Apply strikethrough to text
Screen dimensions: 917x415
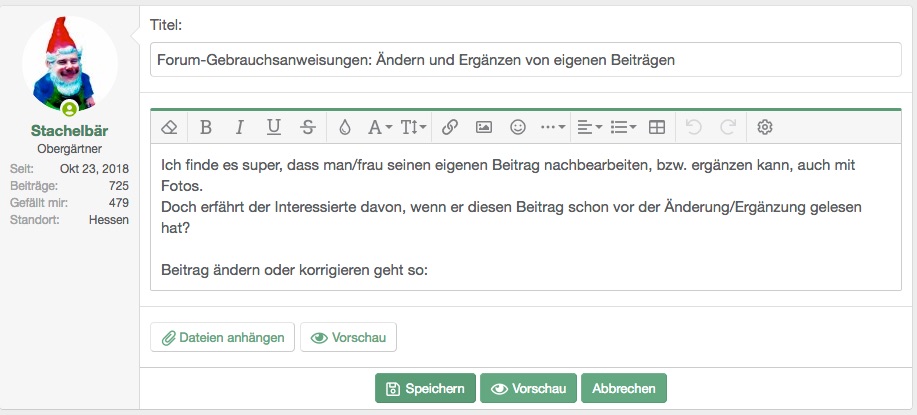click(308, 127)
